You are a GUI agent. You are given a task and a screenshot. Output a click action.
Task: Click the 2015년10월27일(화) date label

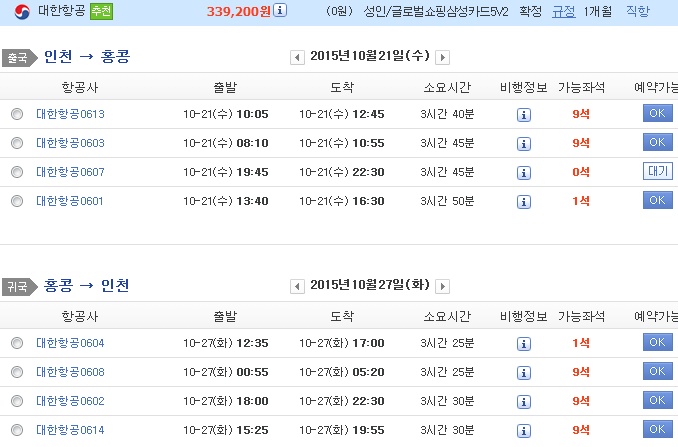click(x=370, y=285)
